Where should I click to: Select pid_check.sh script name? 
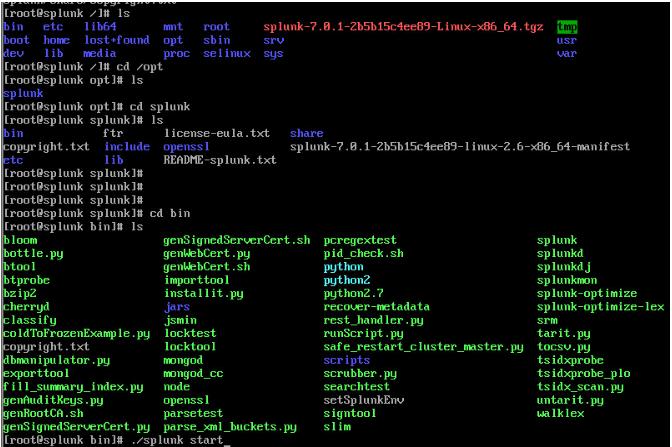pyautogui.click(x=363, y=253)
